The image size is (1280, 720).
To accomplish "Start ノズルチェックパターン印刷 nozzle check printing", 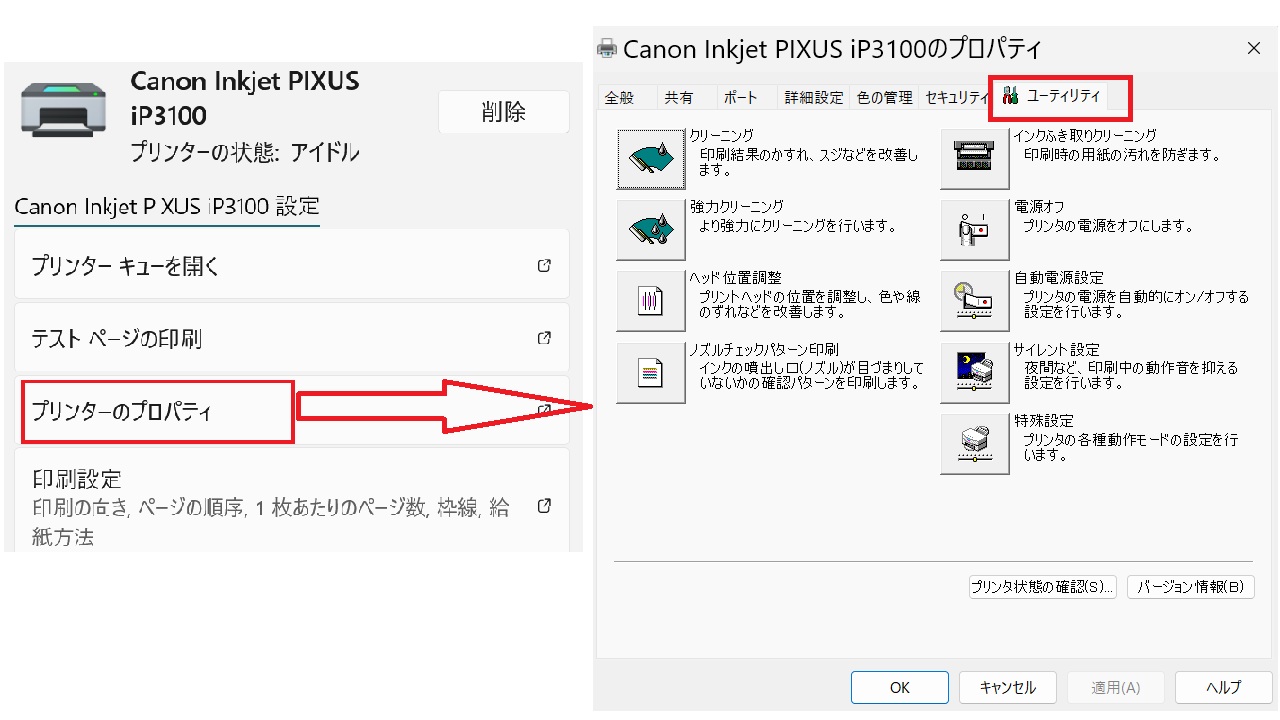I will (x=650, y=372).
